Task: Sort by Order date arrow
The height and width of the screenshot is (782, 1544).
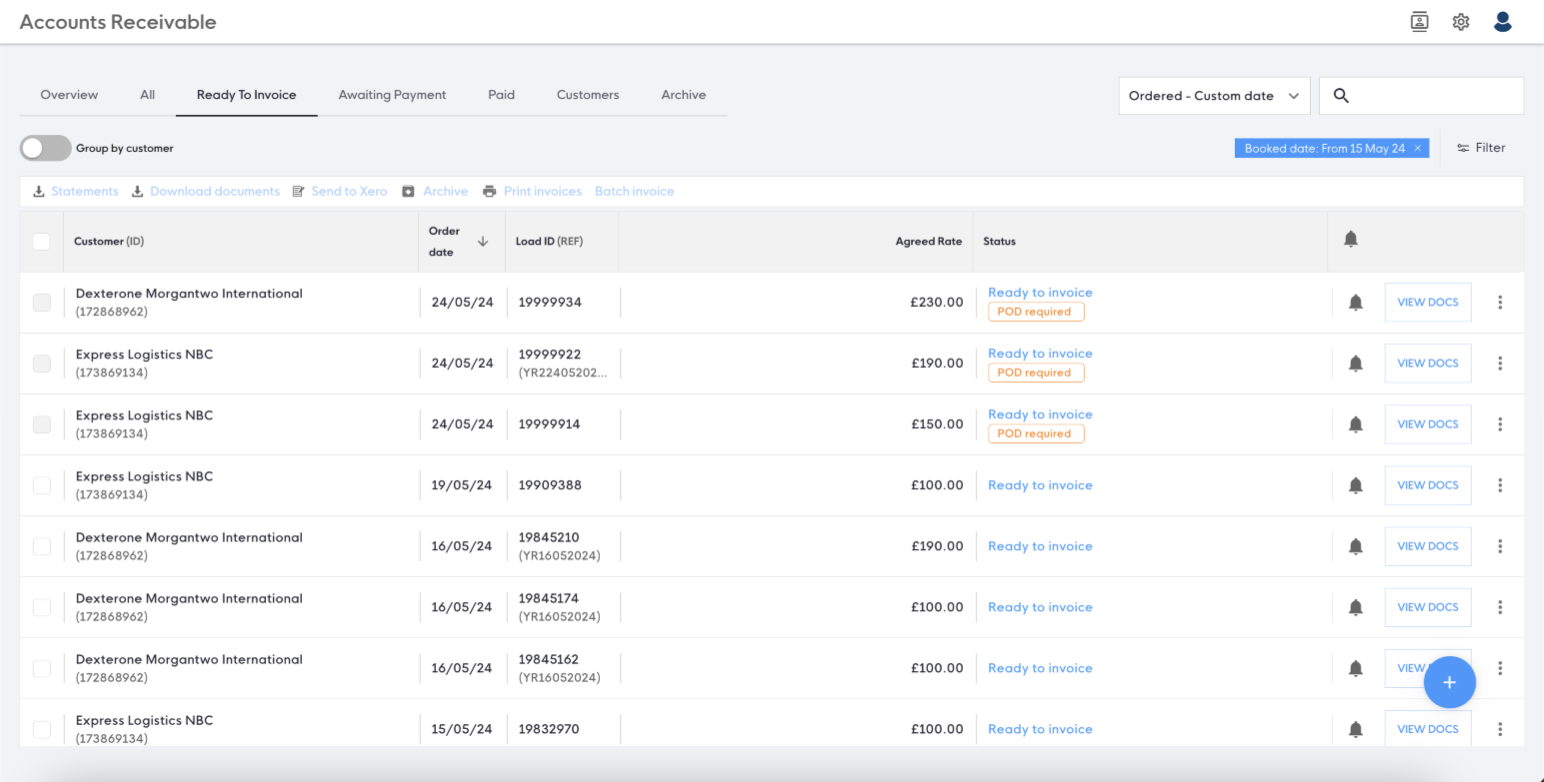Action: [483, 241]
